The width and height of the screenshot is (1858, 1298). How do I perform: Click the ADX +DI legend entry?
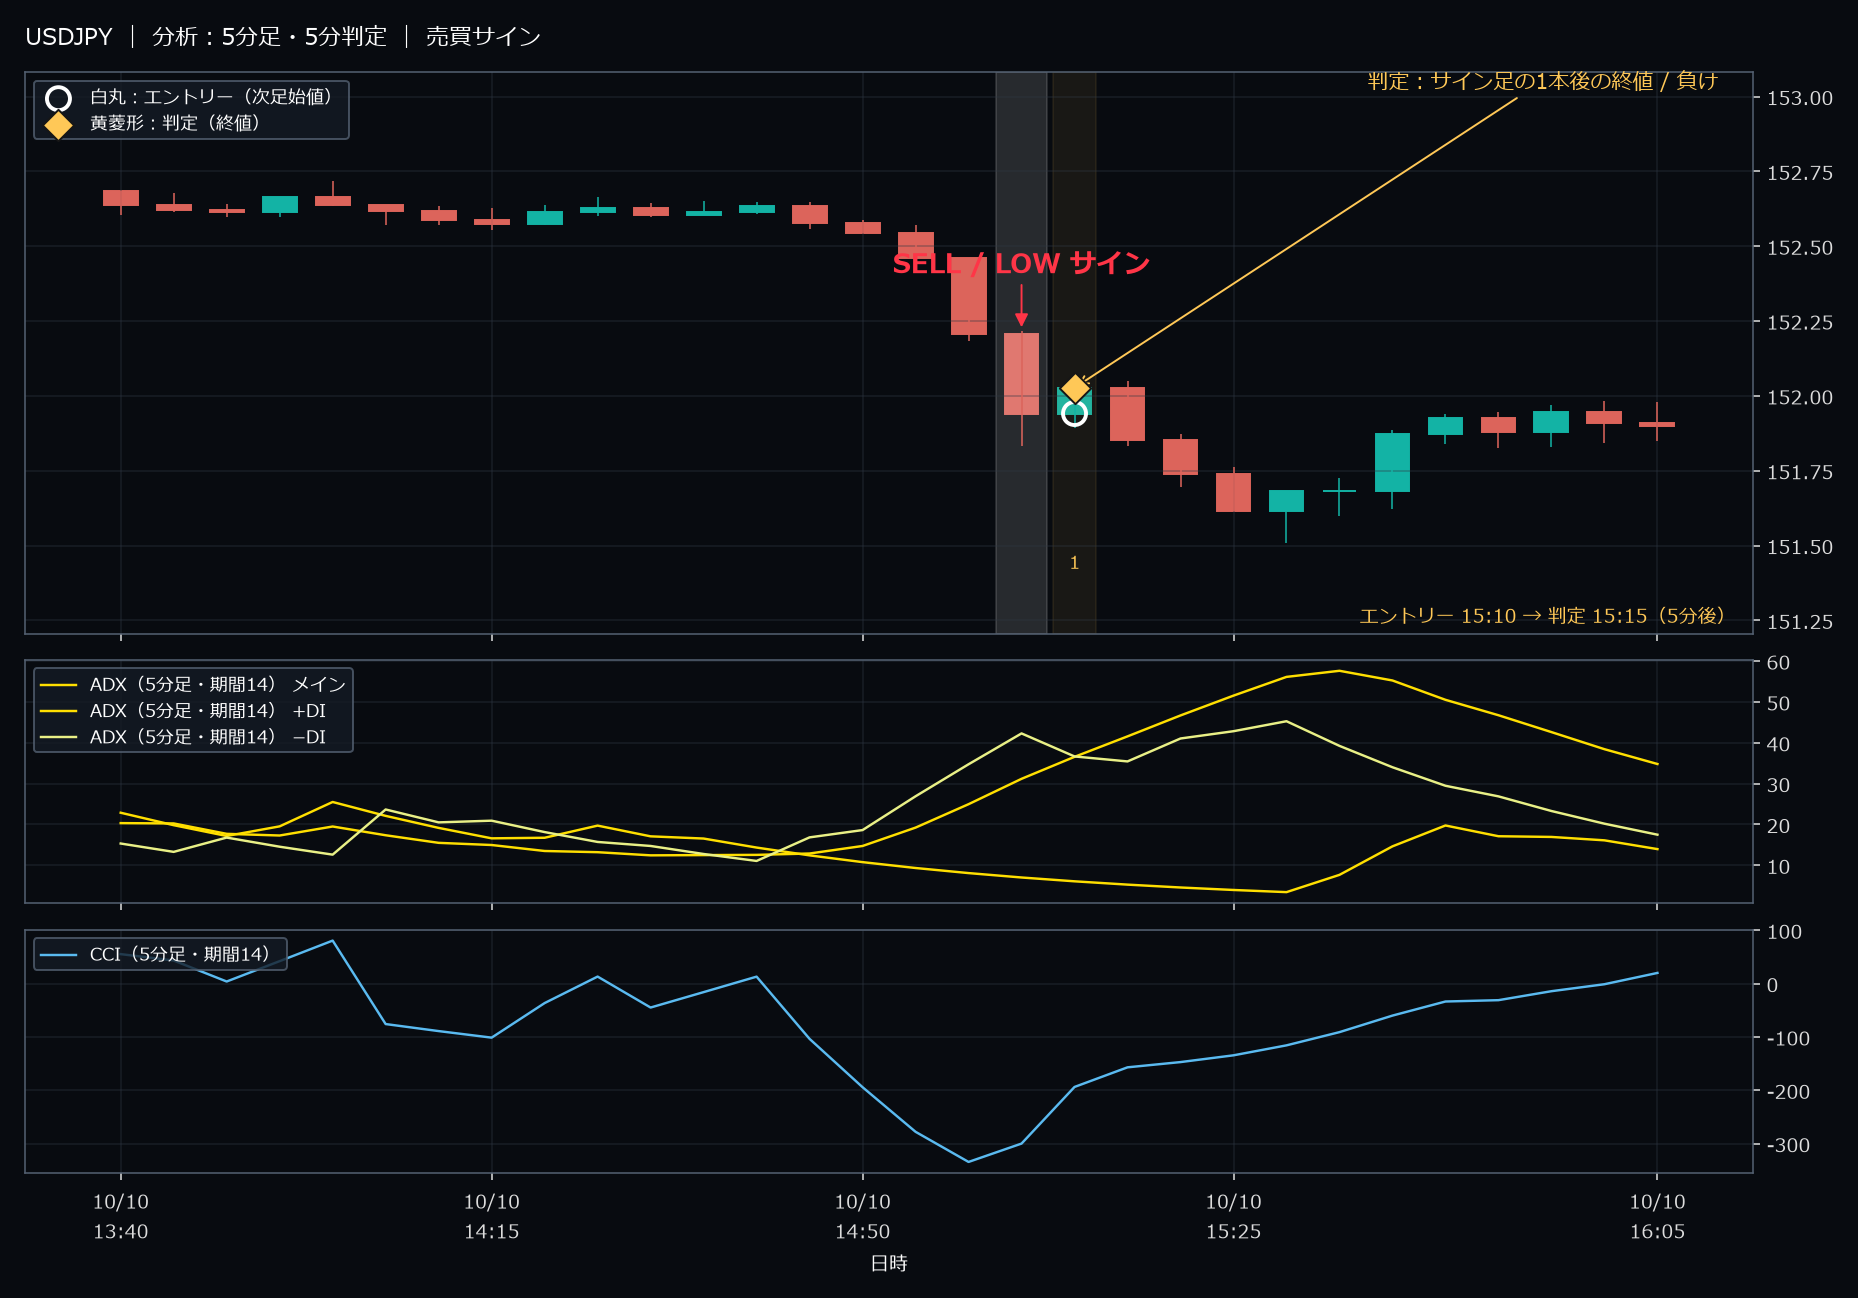[183, 711]
